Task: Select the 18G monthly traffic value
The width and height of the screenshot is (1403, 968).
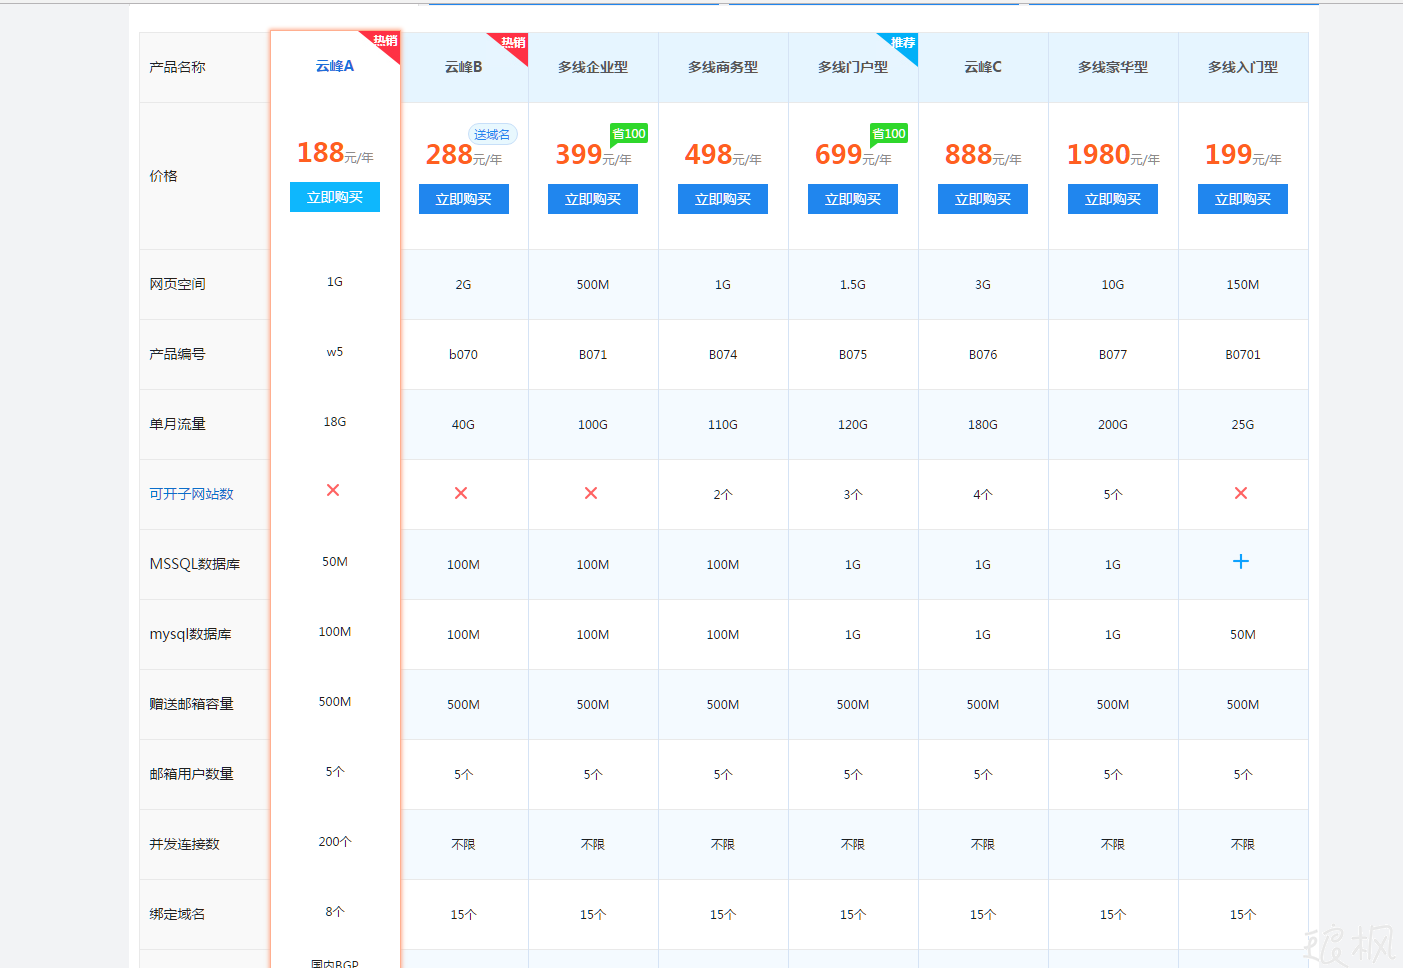Action: [335, 422]
